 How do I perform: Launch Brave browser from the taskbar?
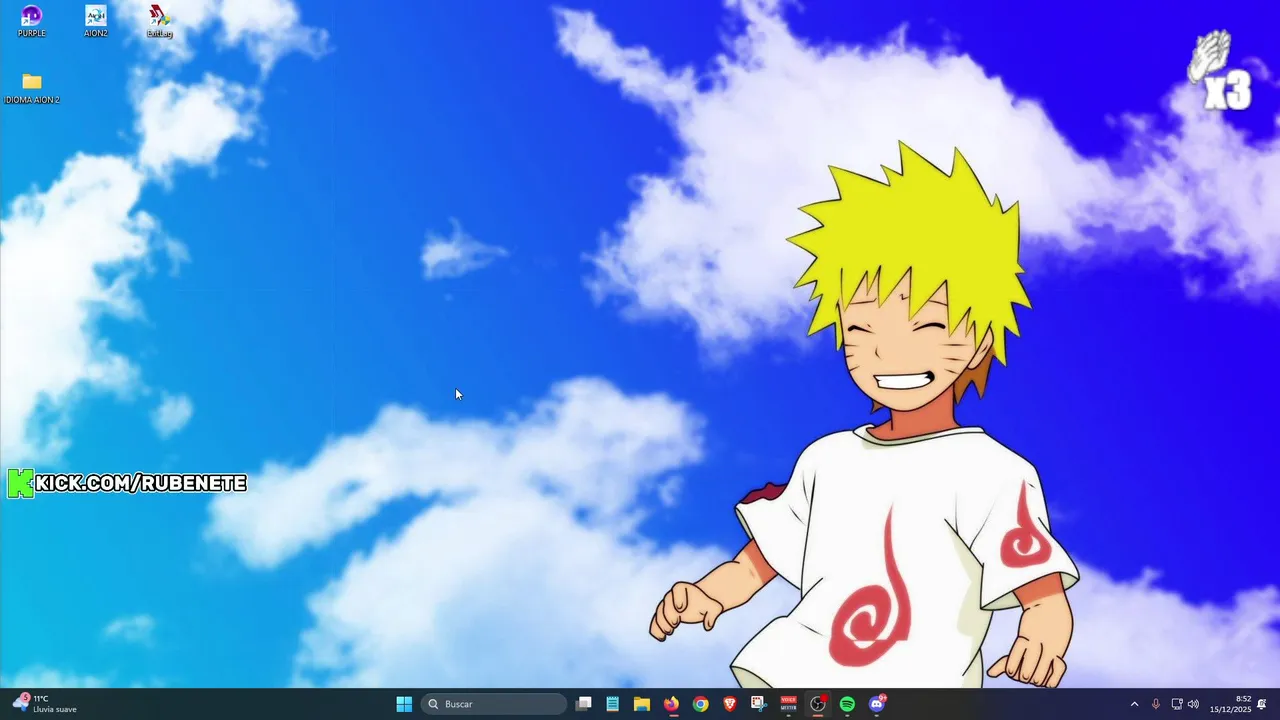[x=730, y=704]
